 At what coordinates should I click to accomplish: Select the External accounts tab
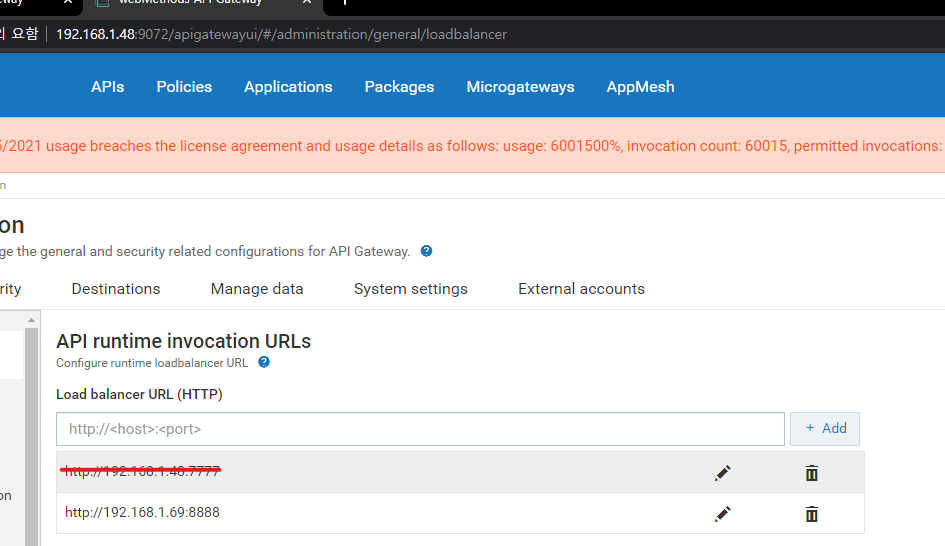point(581,289)
